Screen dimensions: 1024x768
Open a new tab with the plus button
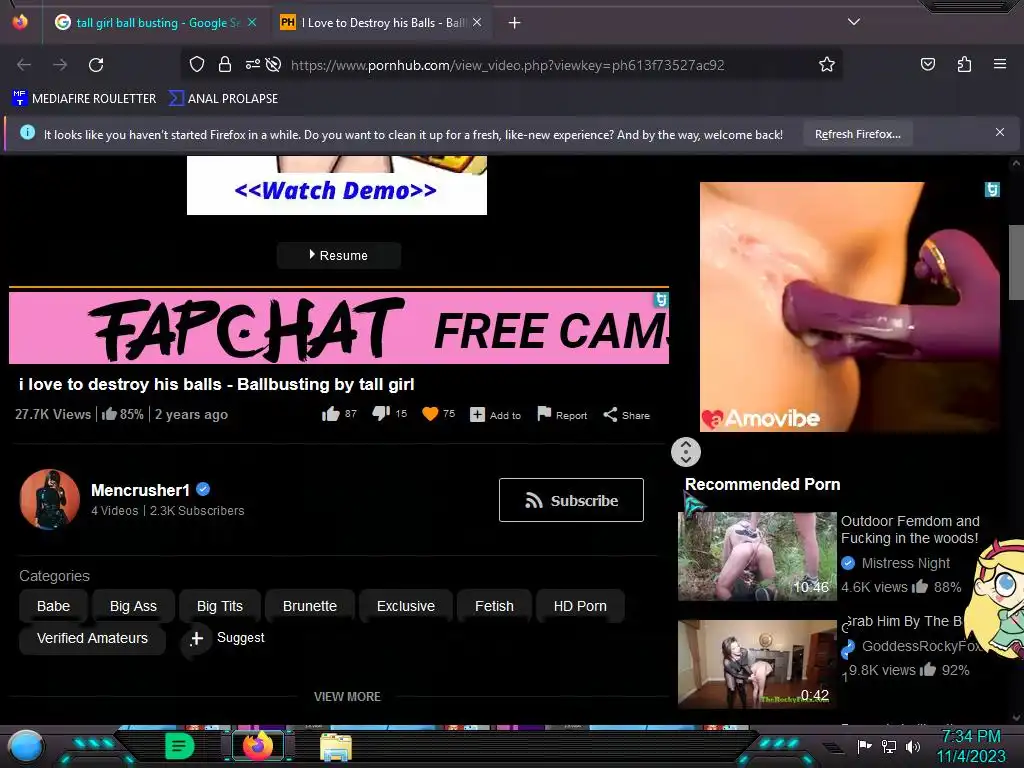pyautogui.click(x=515, y=23)
